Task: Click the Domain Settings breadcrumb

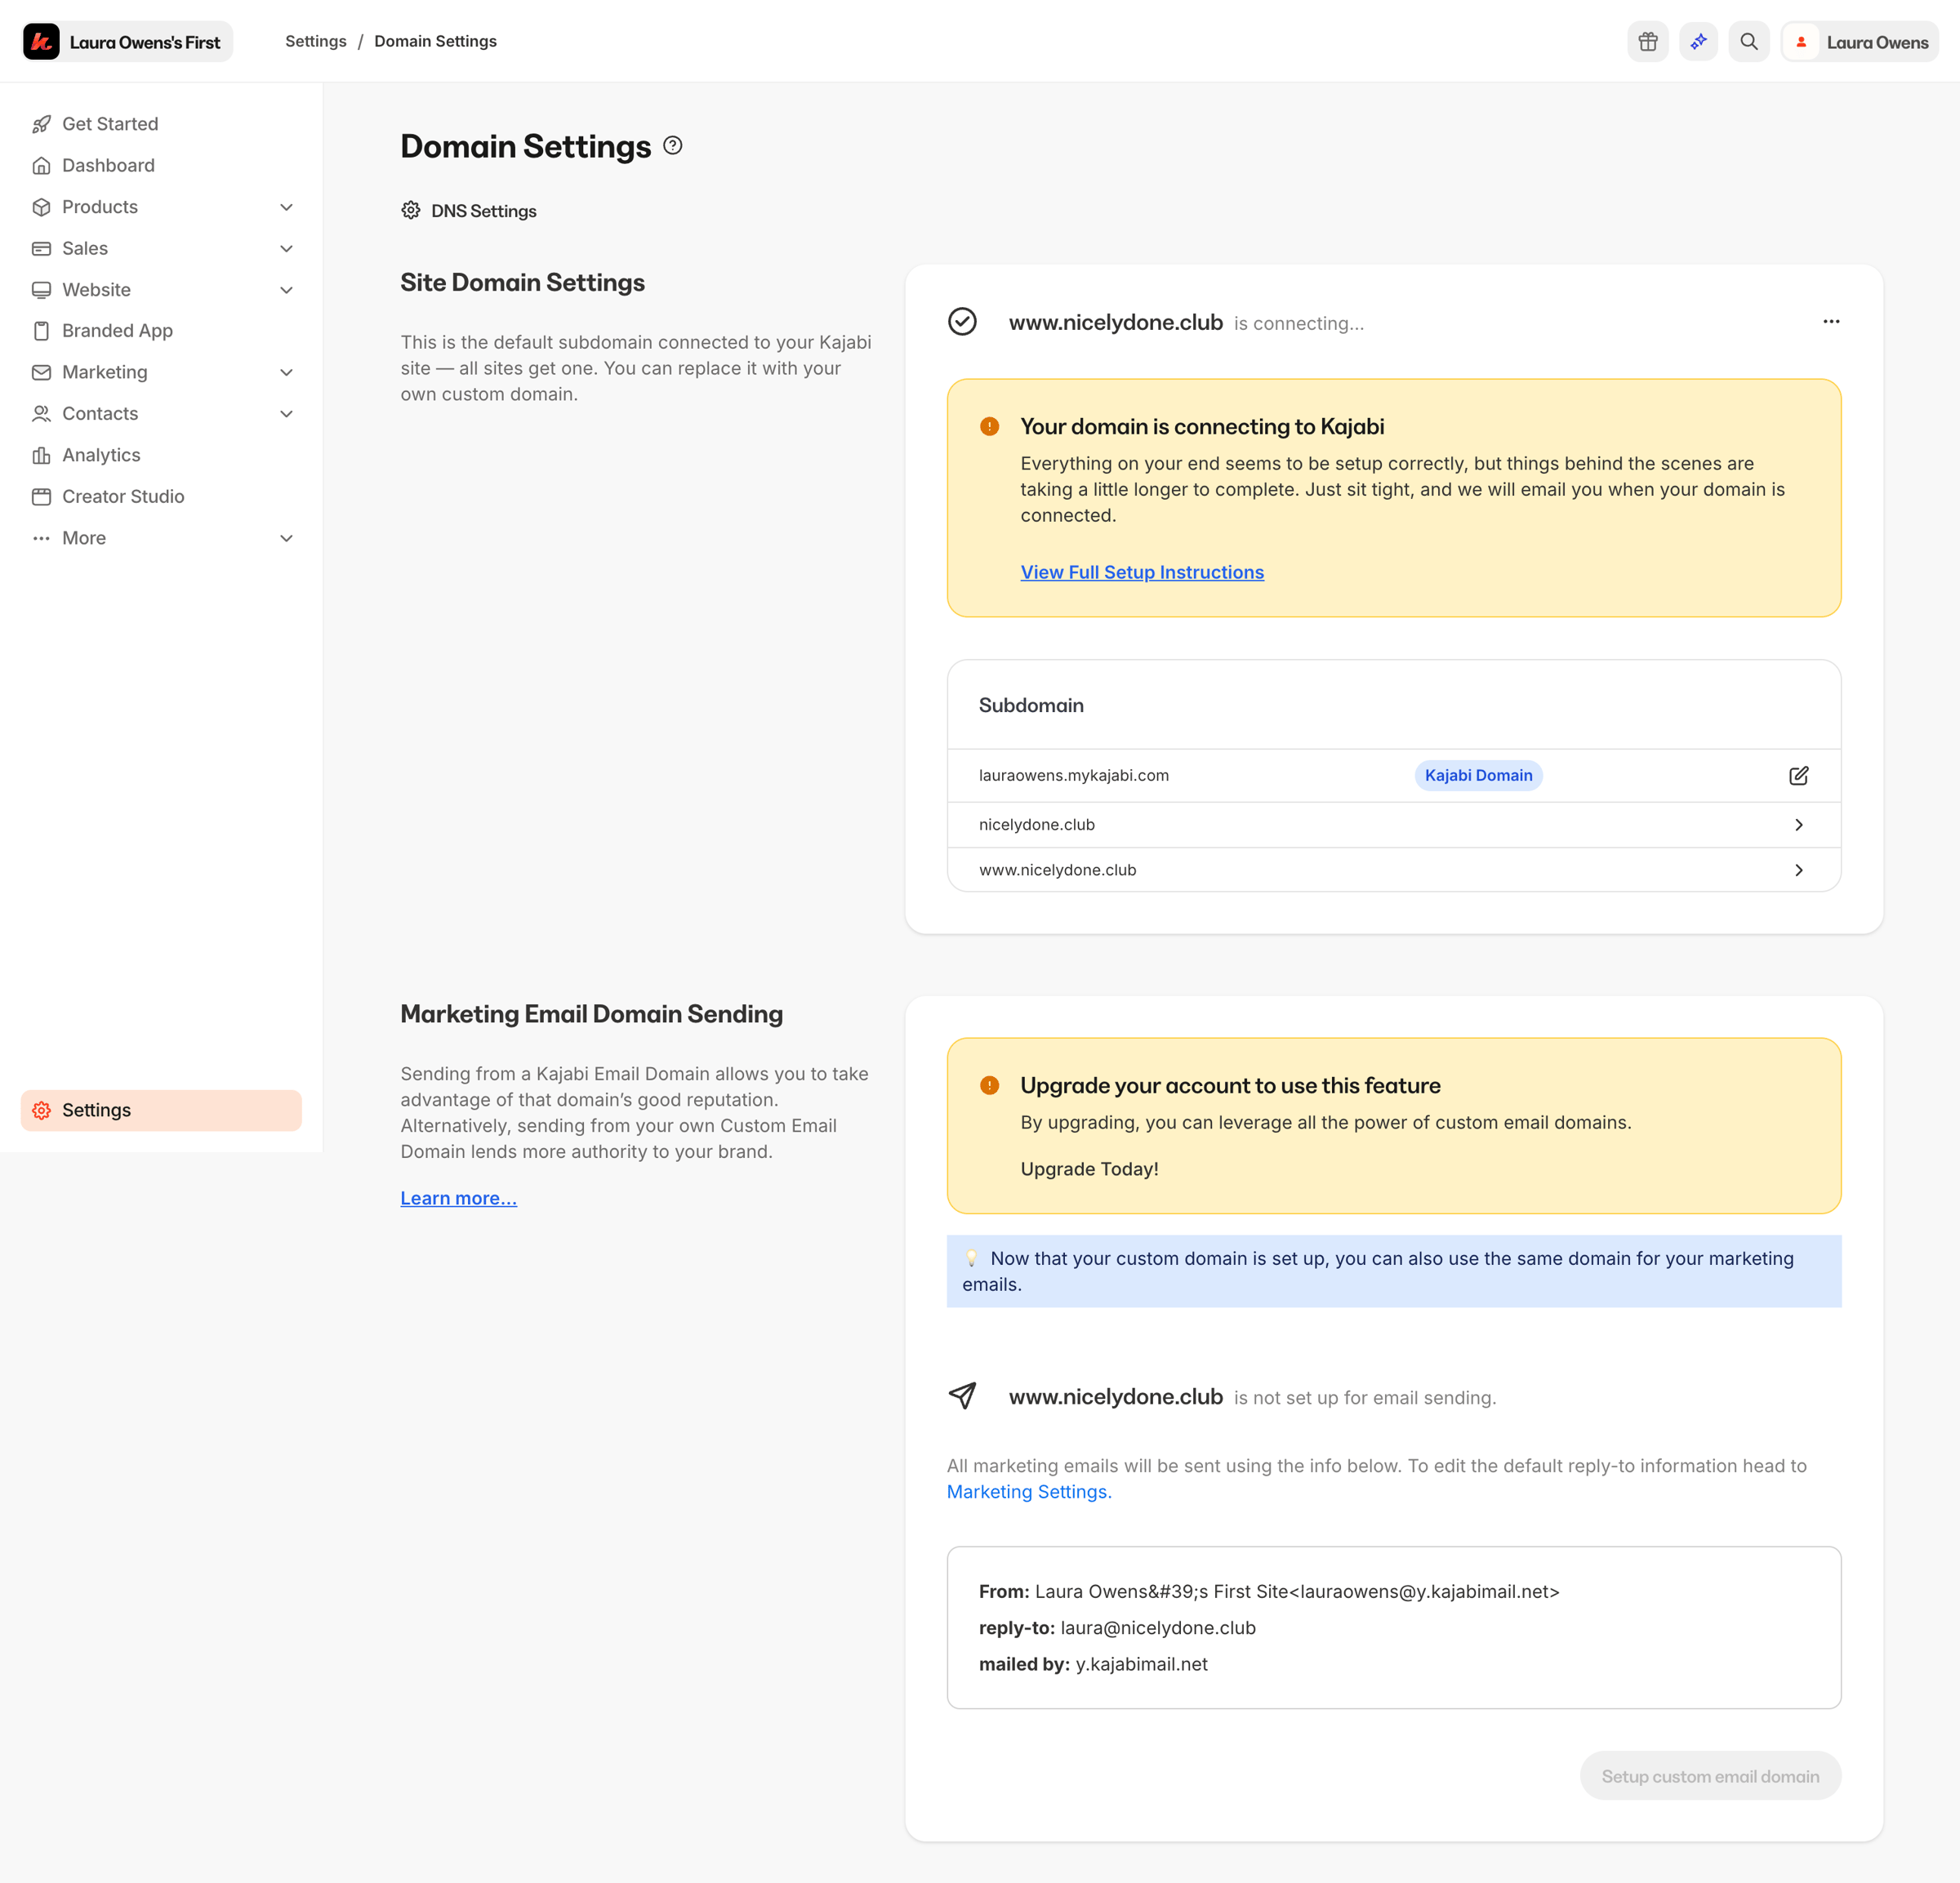Action: pos(435,41)
